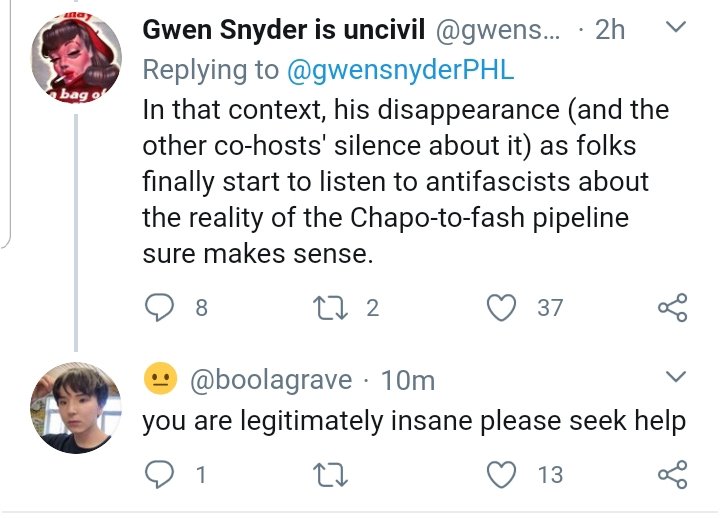Screen dimensions: 720x518
Task: Open the 2h timestamp of Gwen's tweet
Action: pyautogui.click(x=609, y=30)
